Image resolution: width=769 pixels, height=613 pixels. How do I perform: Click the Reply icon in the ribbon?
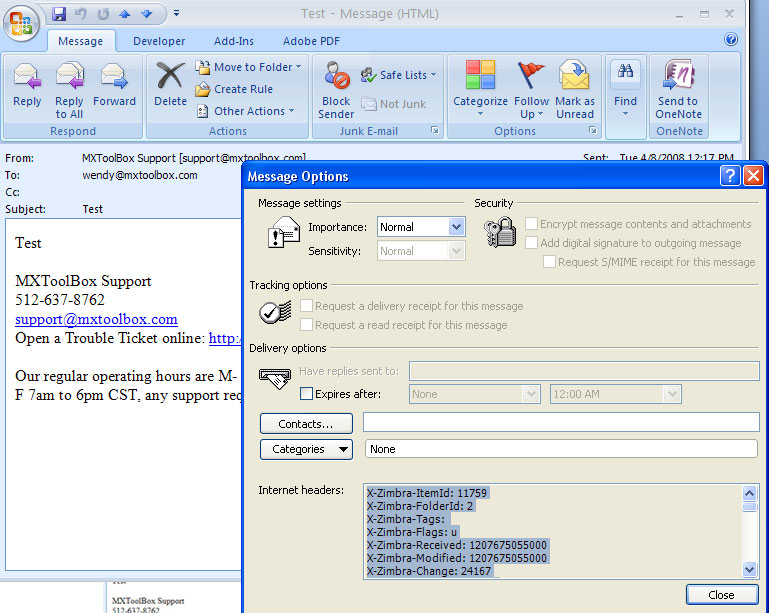coord(27,78)
